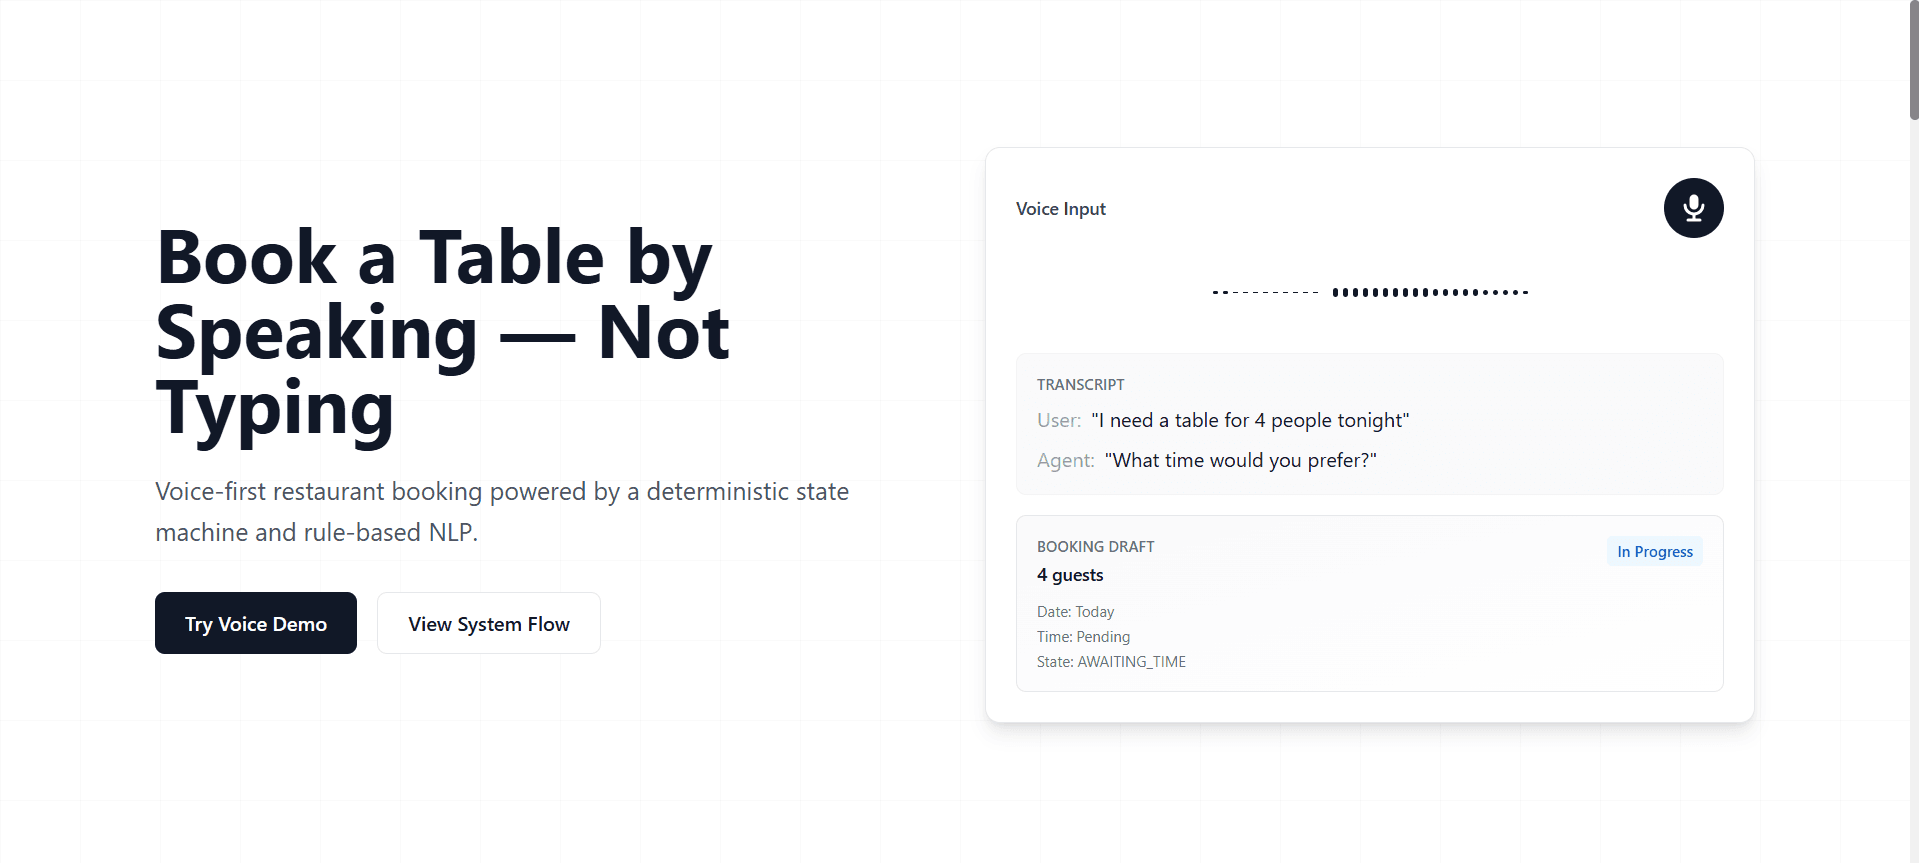Select the Voice Input panel header
1919x863 pixels.
tap(1060, 208)
